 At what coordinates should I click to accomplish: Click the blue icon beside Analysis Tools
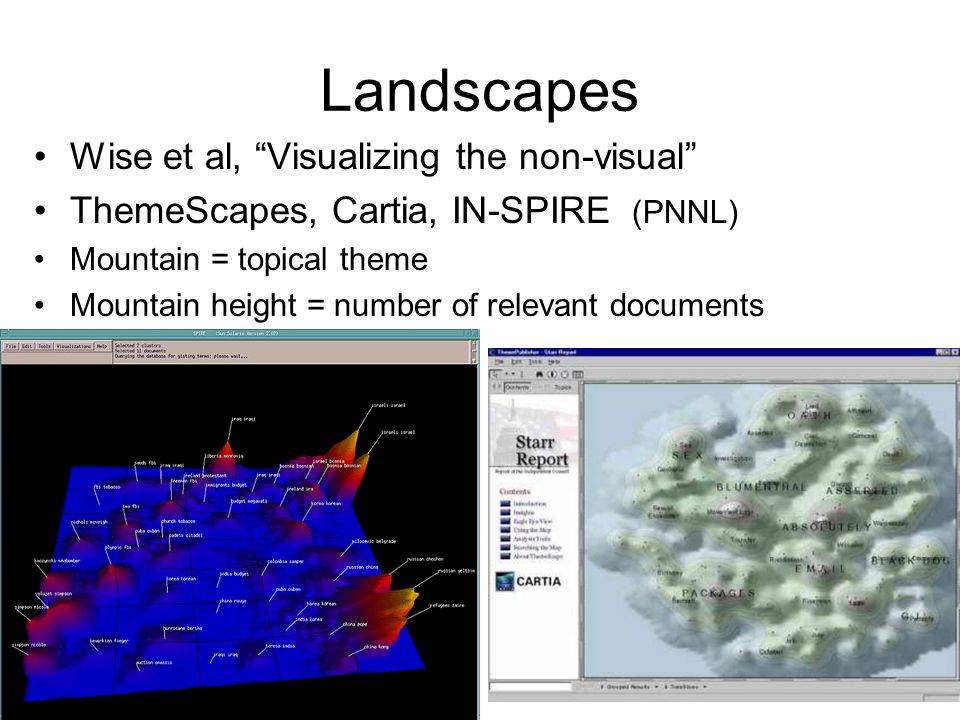point(505,539)
